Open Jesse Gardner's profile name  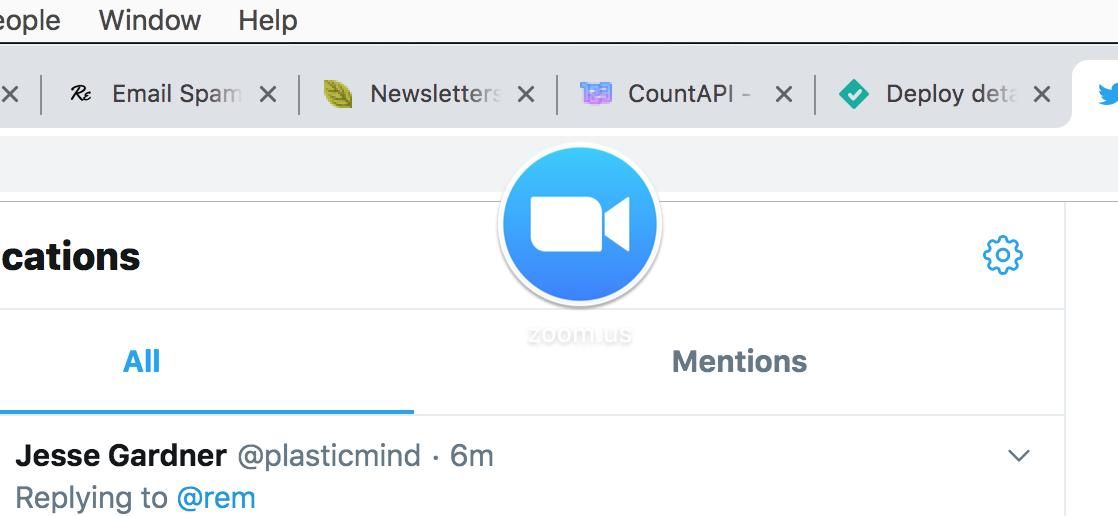[121, 455]
